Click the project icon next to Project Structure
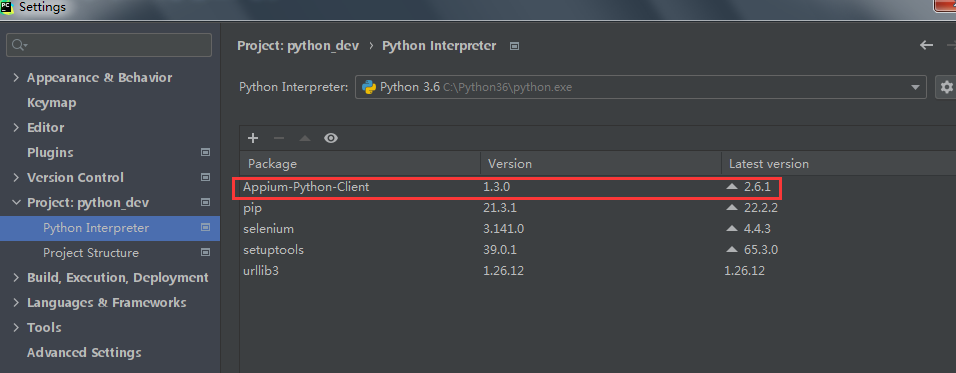Image resolution: width=956 pixels, height=373 pixels. coord(205,252)
